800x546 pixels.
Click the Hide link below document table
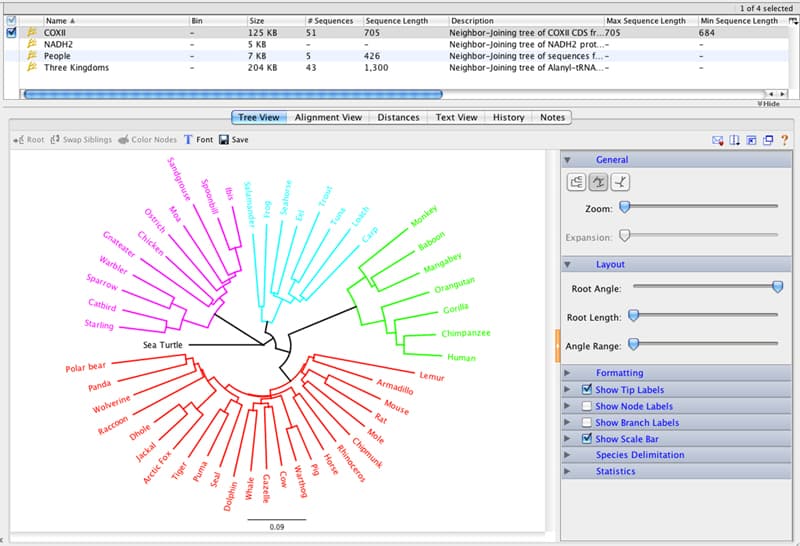click(x=768, y=104)
